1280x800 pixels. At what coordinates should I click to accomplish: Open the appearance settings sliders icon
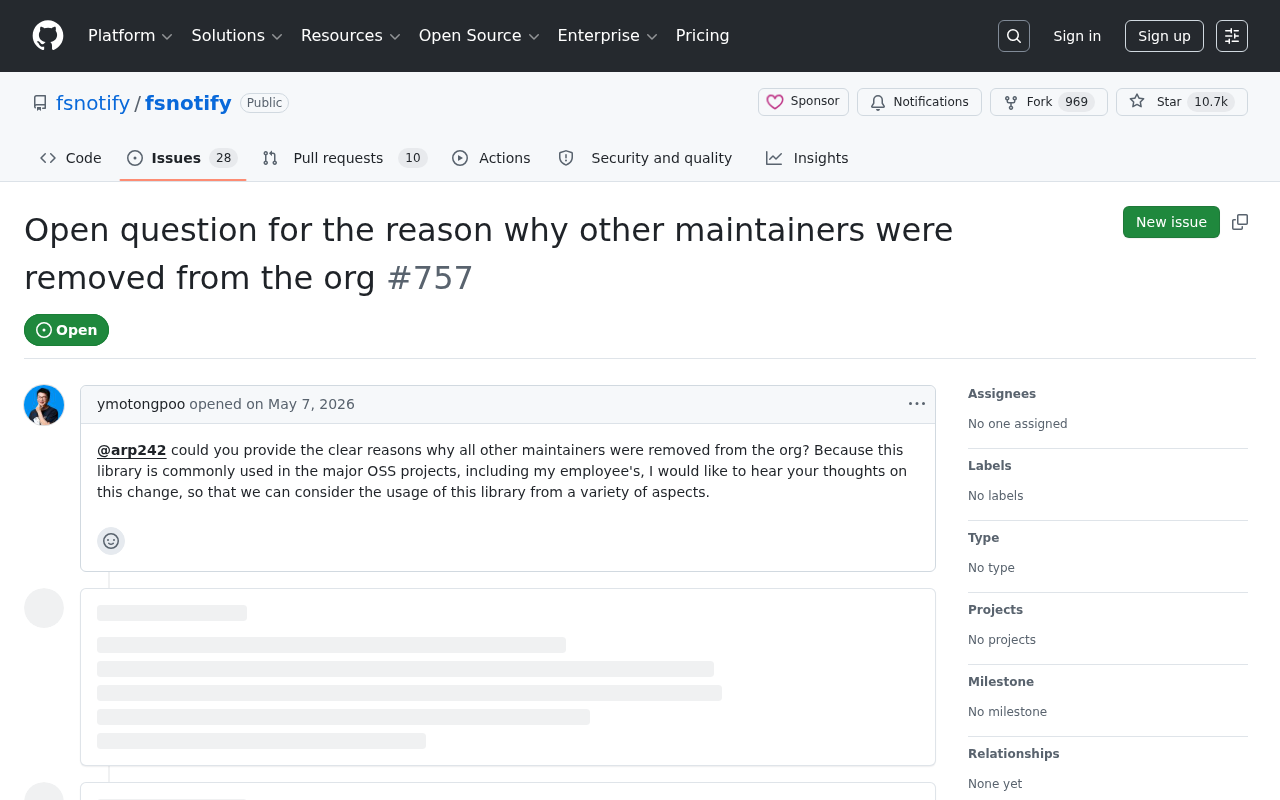coord(1232,36)
